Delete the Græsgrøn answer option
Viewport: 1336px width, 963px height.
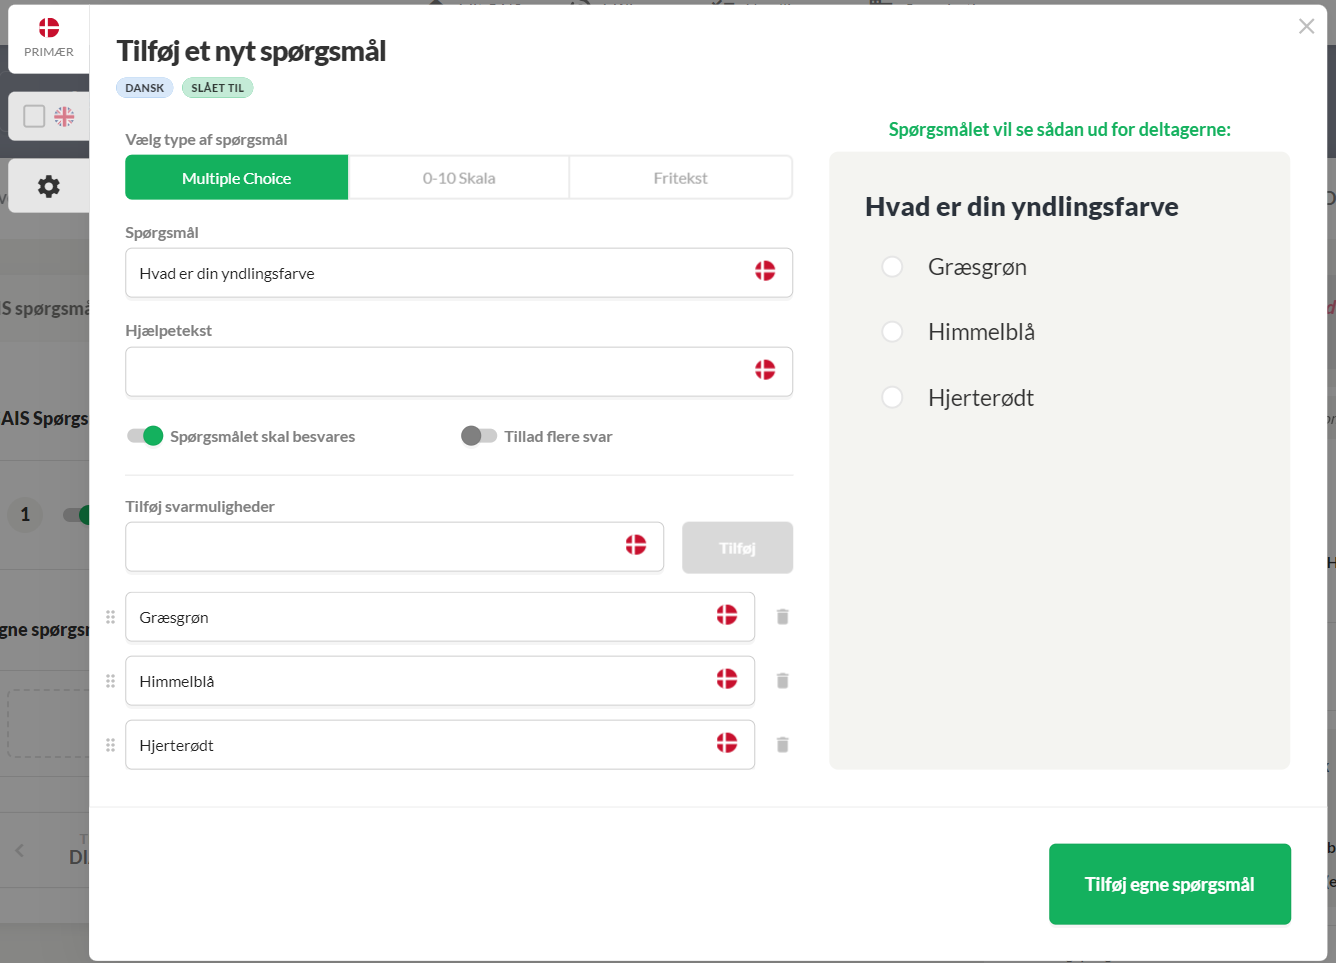pyautogui.click(x=783, y=617)
